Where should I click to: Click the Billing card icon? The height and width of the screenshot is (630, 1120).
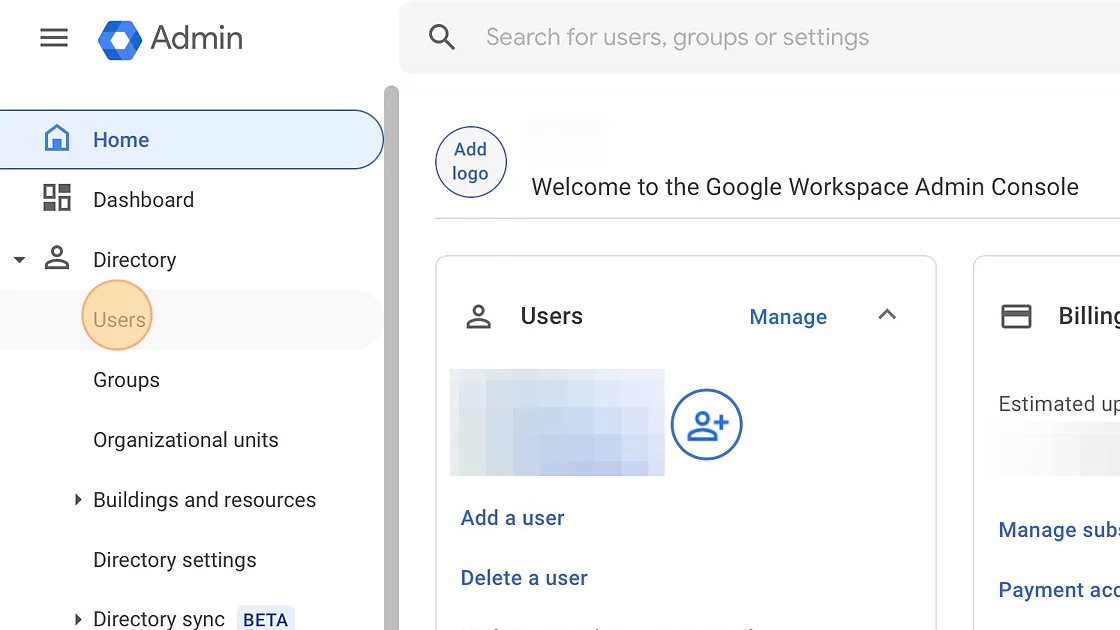[x=1016, y=314]
